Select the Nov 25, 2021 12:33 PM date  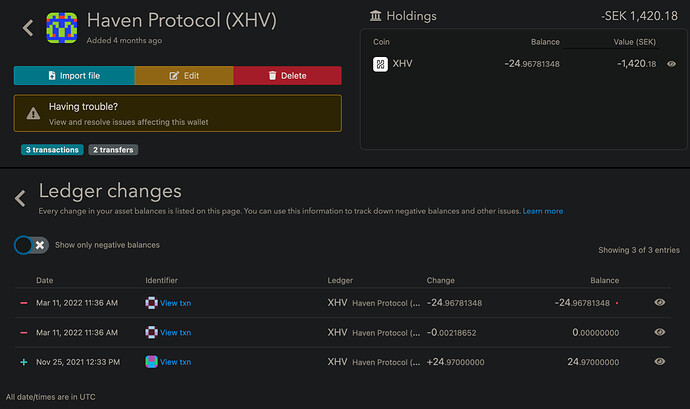click(x=78, y=362)
